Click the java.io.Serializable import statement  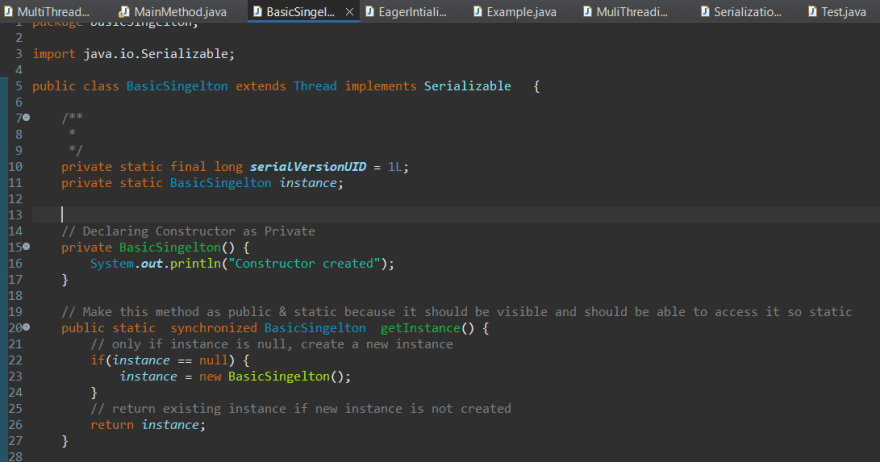tap(134, 54)
